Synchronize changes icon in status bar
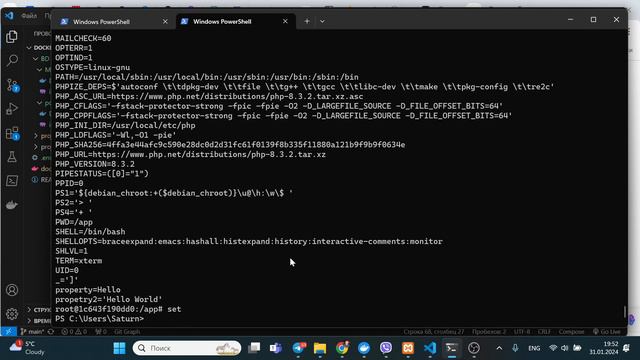The height and width of the screenshot is (360, 640). tap(51, 332)
